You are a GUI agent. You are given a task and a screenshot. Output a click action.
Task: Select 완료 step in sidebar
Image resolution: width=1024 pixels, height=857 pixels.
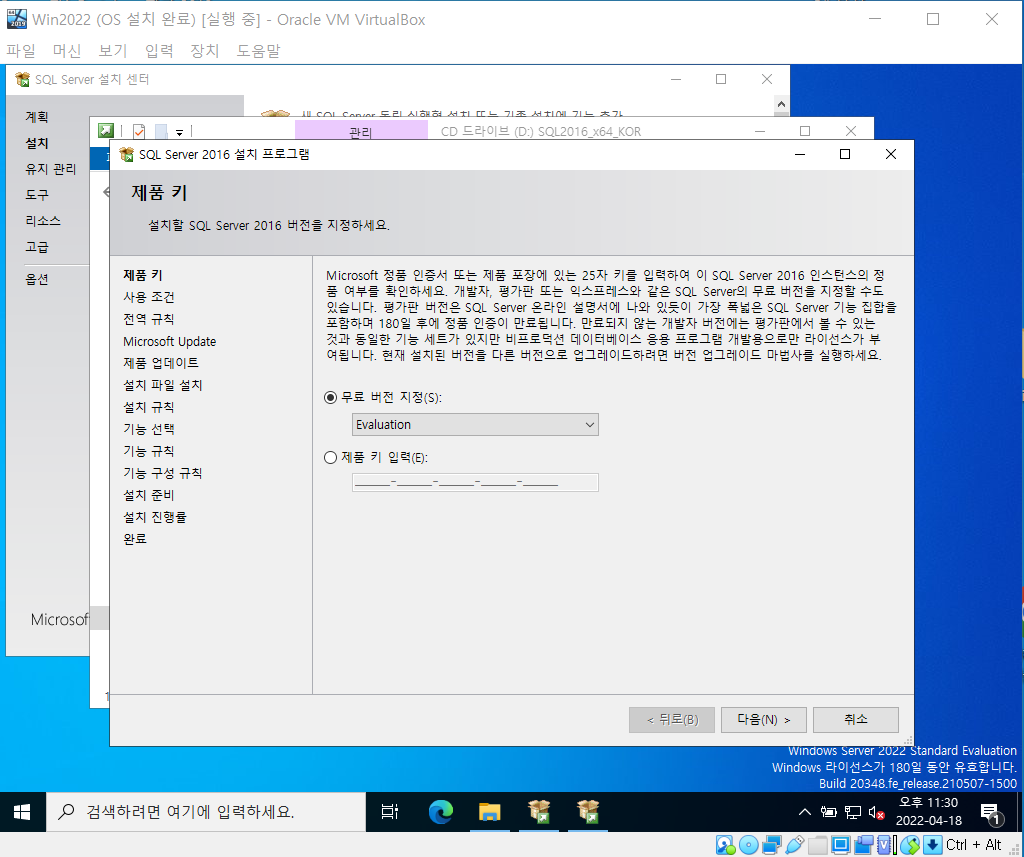[x=135, y=539]
